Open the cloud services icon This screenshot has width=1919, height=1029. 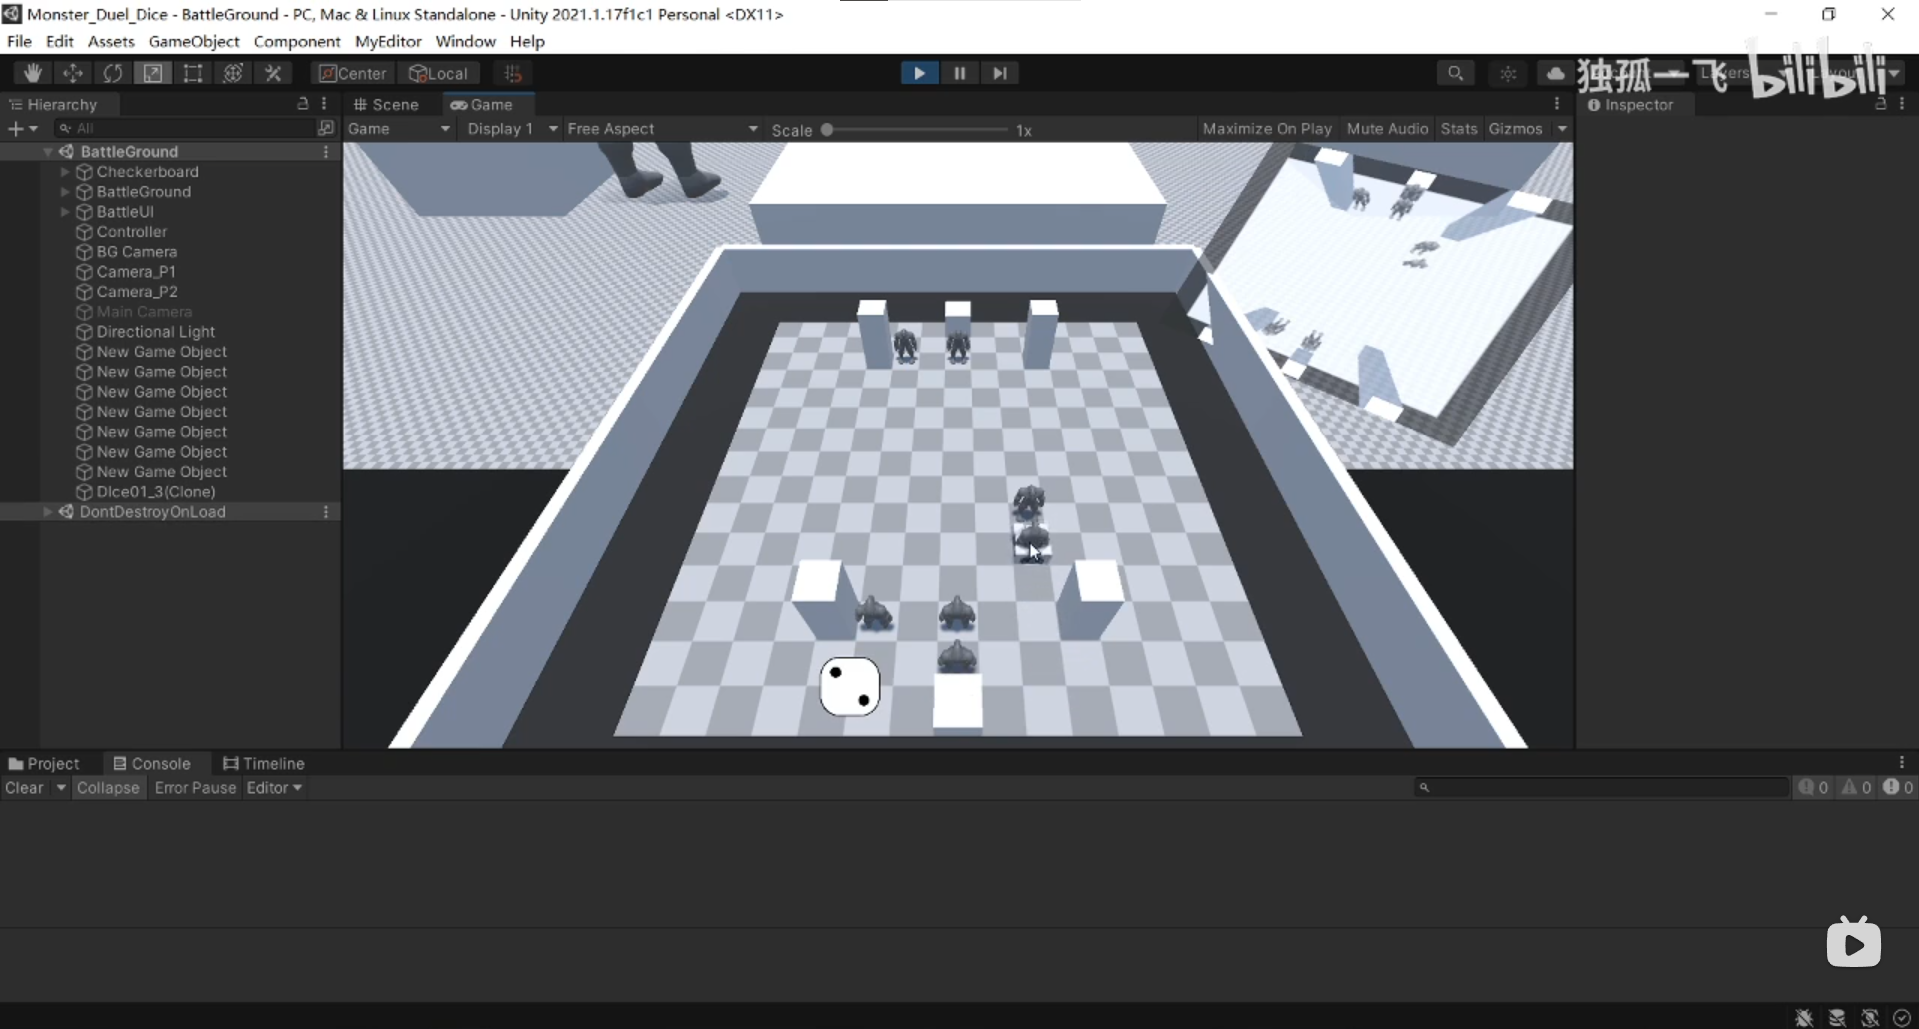click(x=1554, y=73)
